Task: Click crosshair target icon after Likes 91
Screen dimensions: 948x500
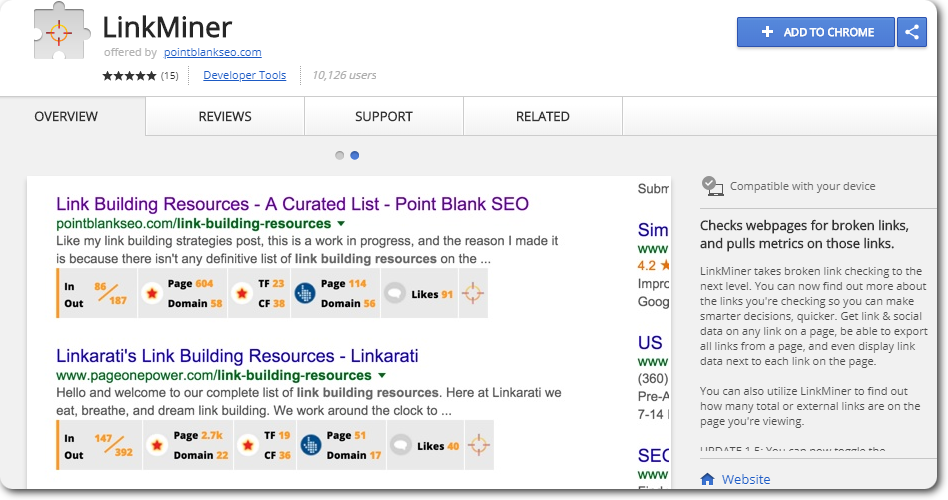Action: click(473, 293)
